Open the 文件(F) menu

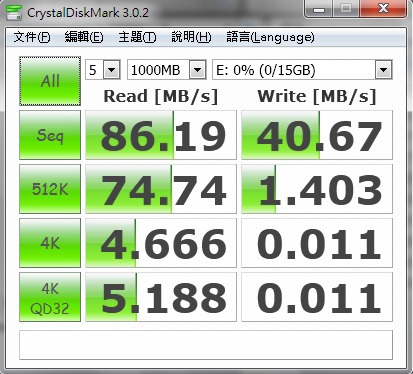point(32,37)
